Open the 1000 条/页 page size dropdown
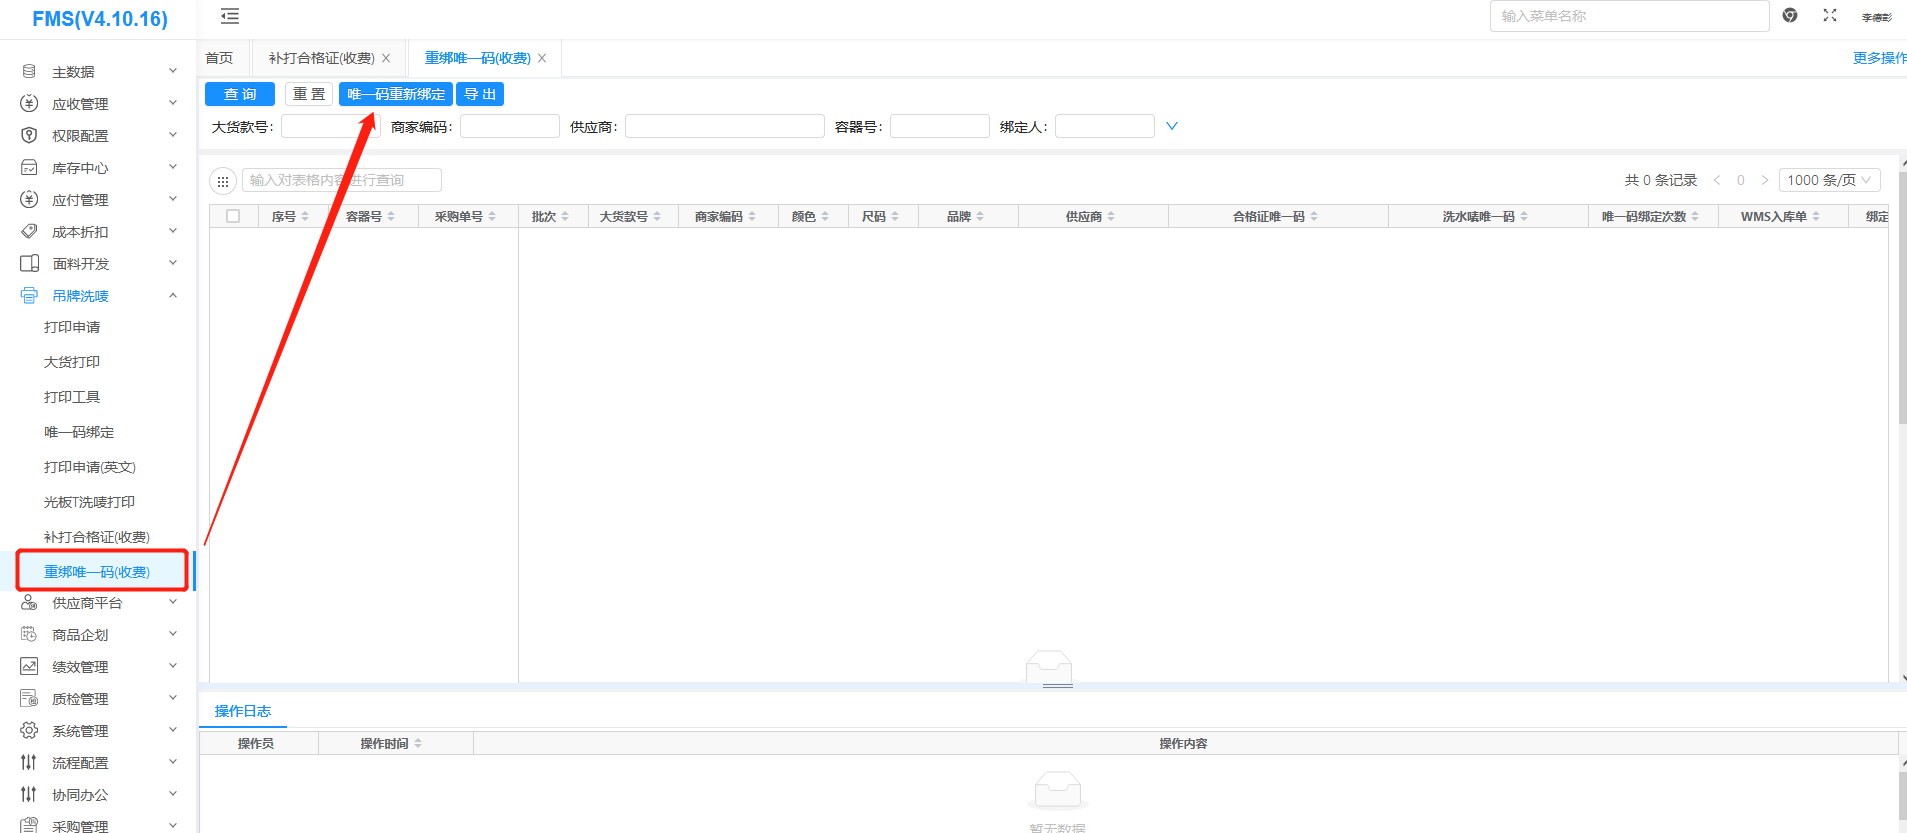 click(1829, 180)
